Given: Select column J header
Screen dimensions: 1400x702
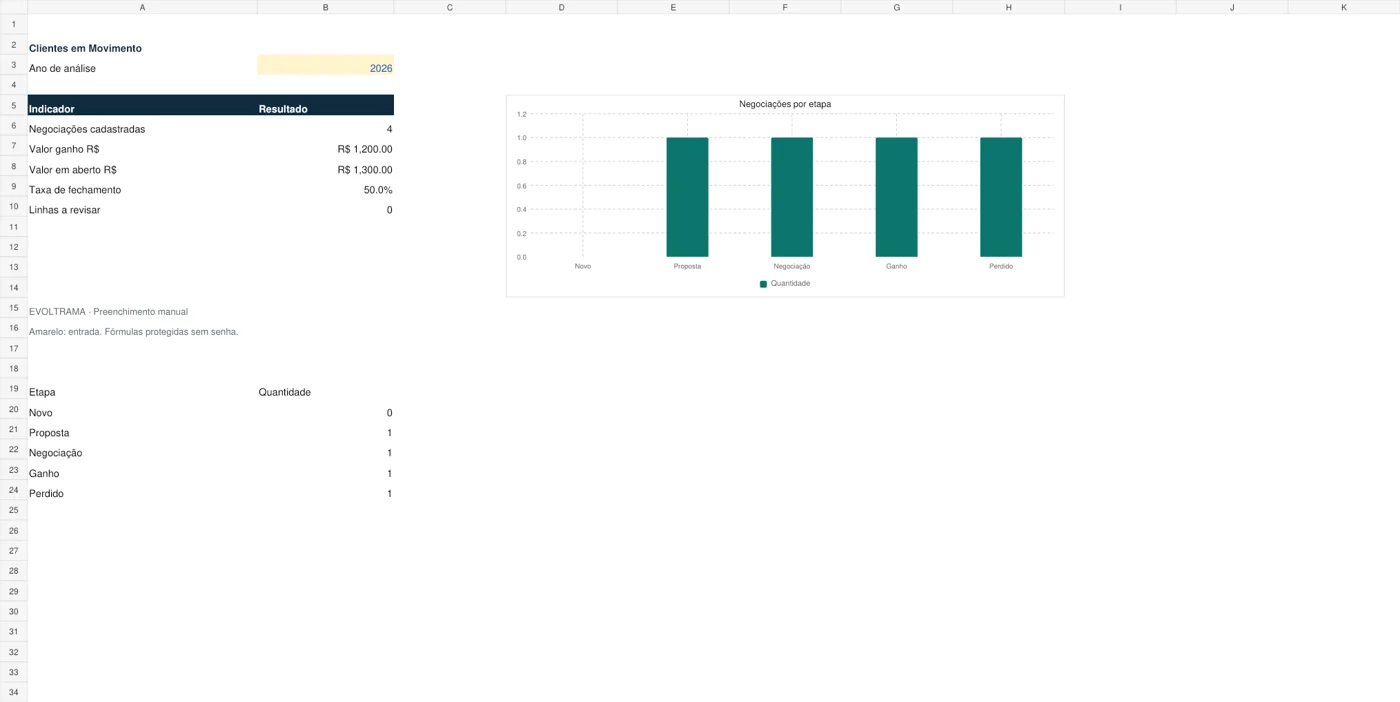Looking at the screenshot, I should click(x=1232, y=7).
